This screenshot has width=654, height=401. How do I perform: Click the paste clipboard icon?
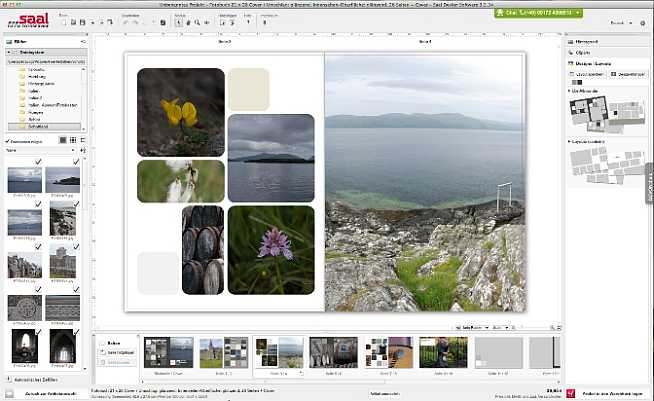pos(163,23)
